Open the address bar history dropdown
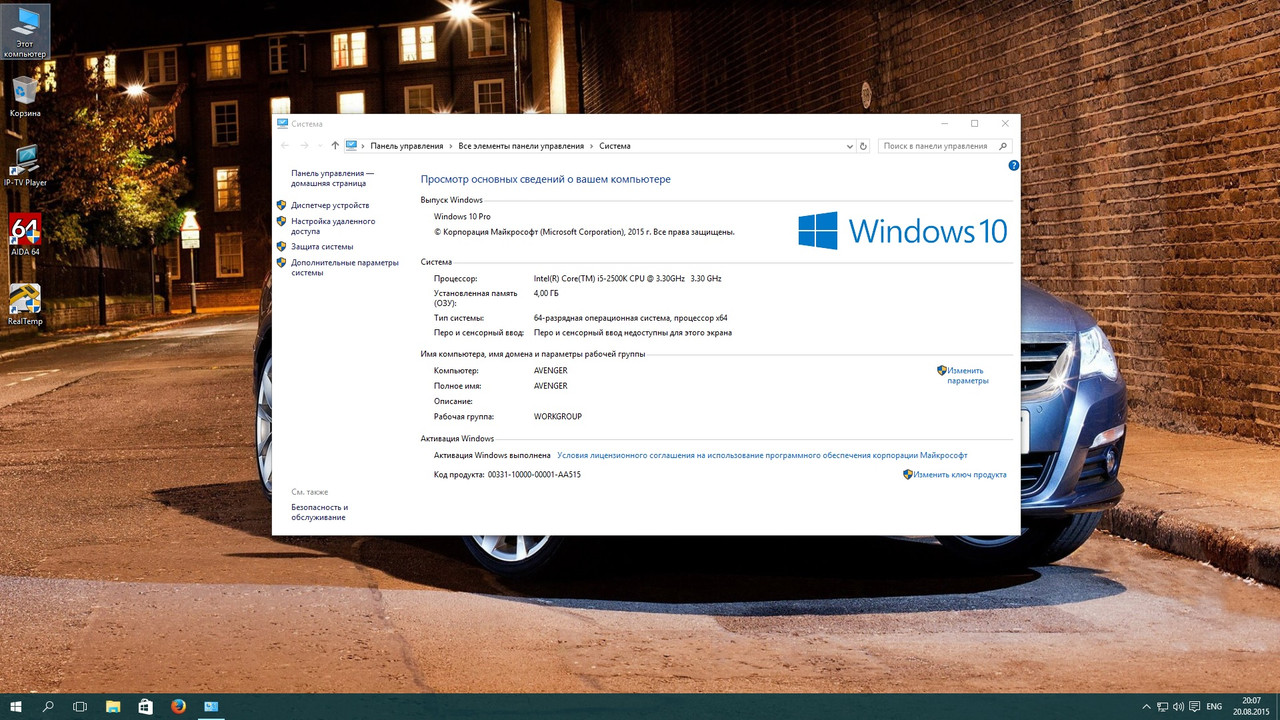Screen dimensions: 1280x720 tap(849, 146)
